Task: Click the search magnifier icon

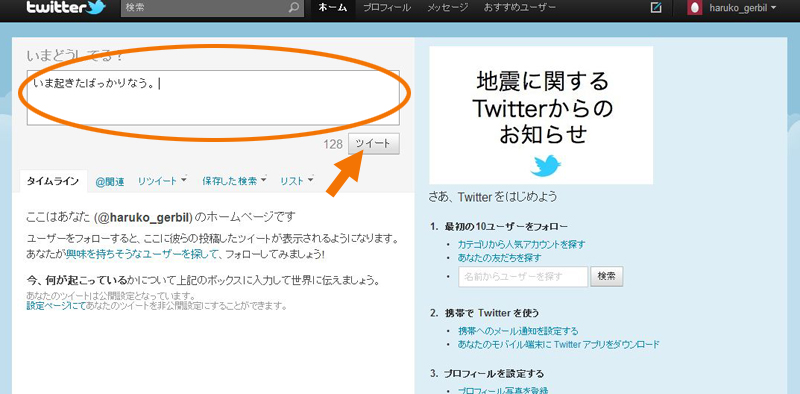Action: point(294,8)
